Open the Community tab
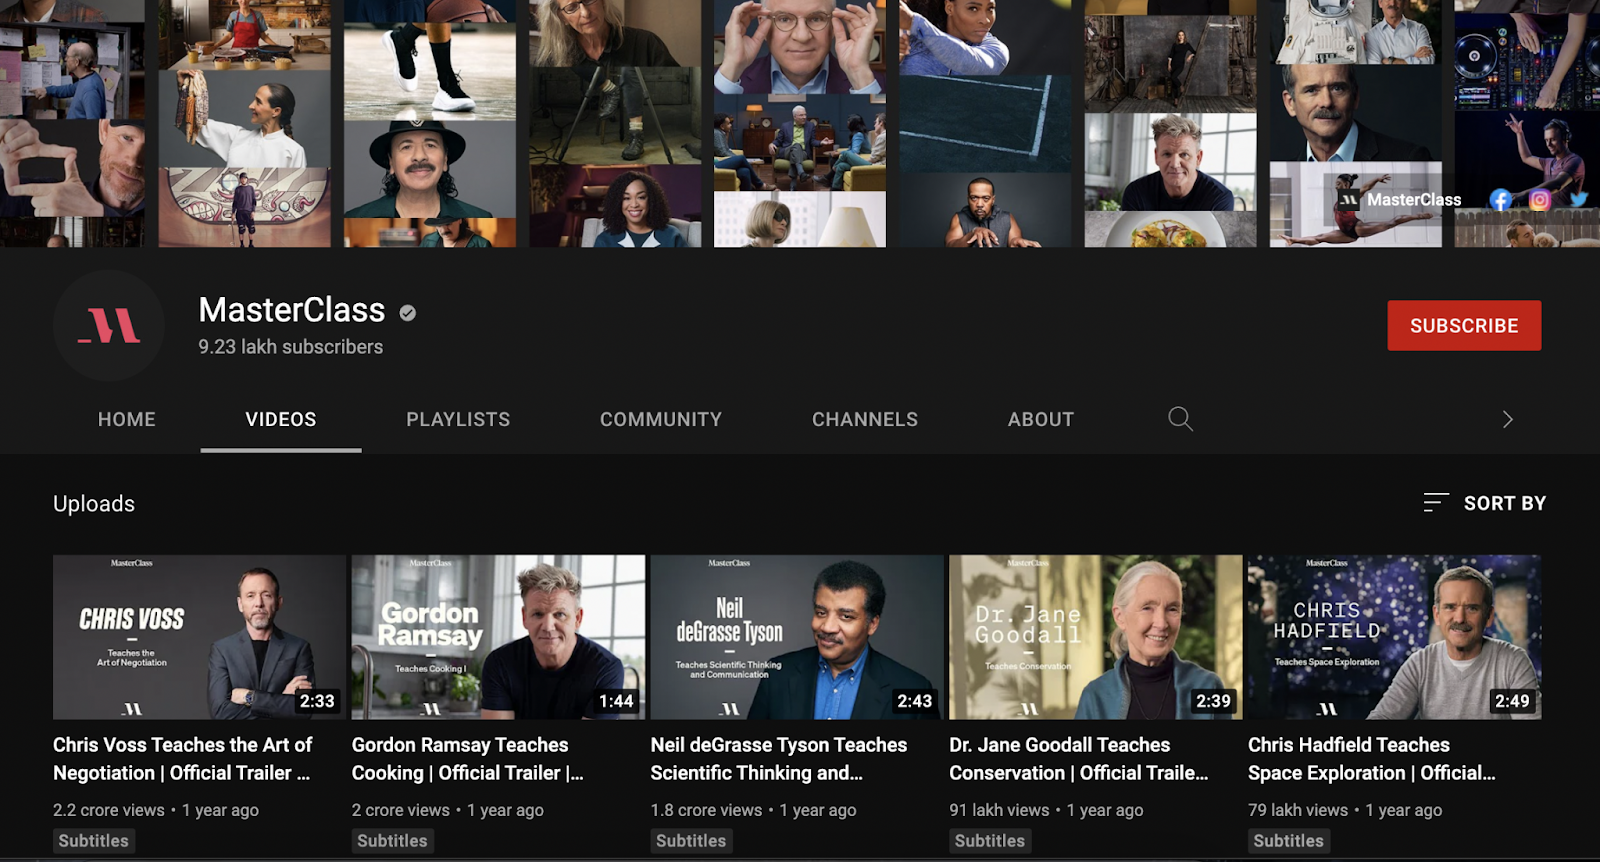The height and width of the screenshot is (862, 1600). [x=661, y=420]
